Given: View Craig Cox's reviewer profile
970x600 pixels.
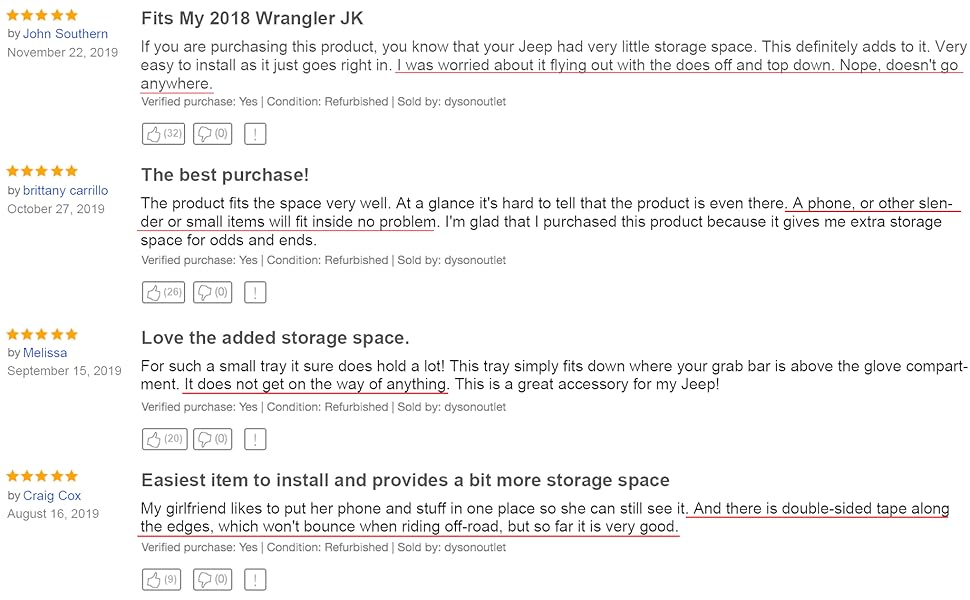Looking at the screenshot, I should point(52,495).
